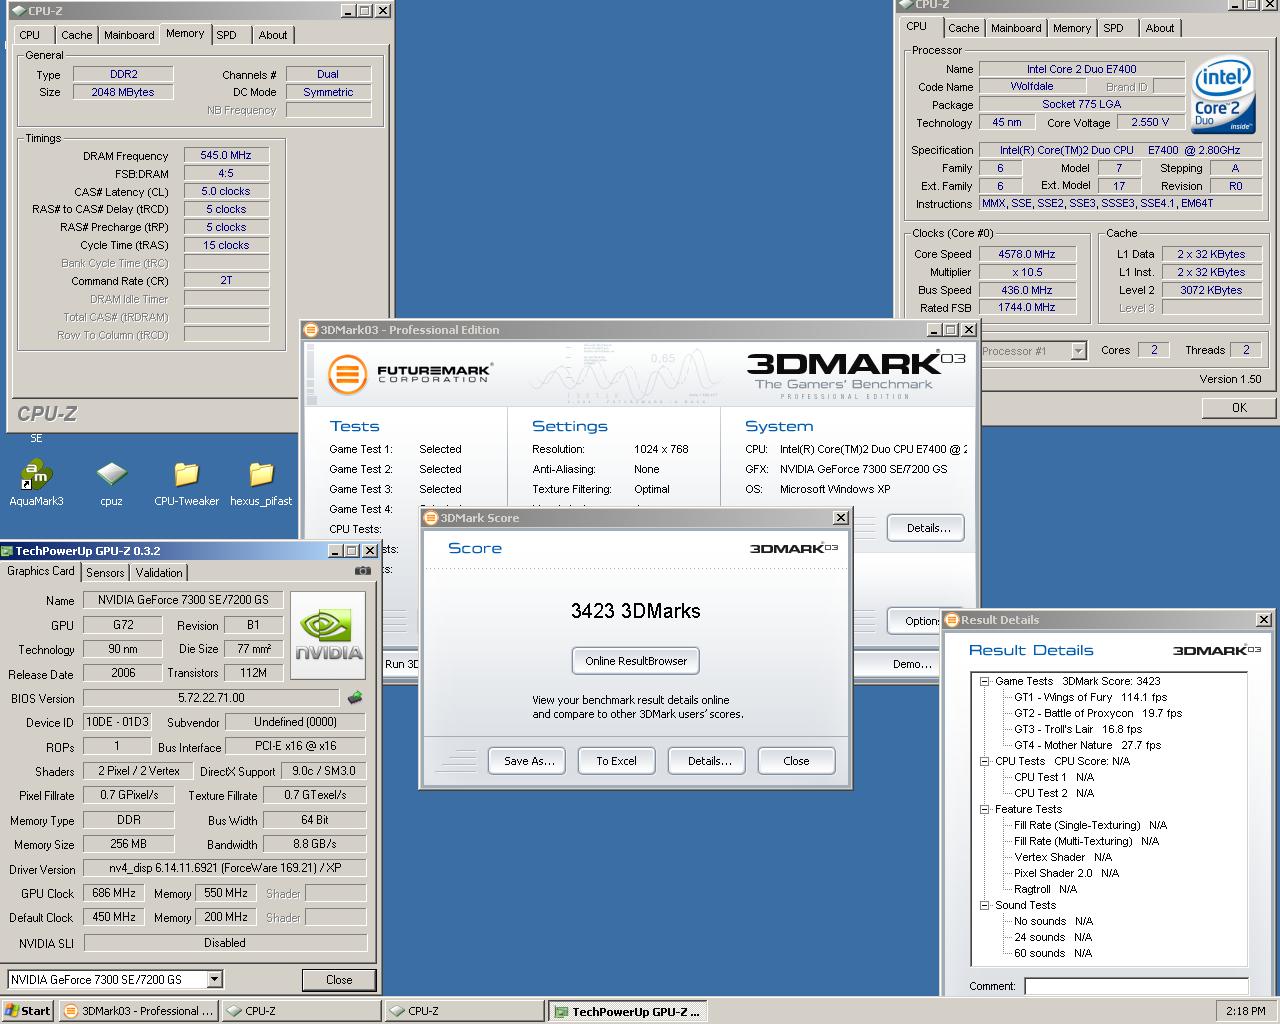This screenshot has width=1280, height=1024.
Task: Open the Validation tab in GPU-Z
Action: [x=159, y=573]
